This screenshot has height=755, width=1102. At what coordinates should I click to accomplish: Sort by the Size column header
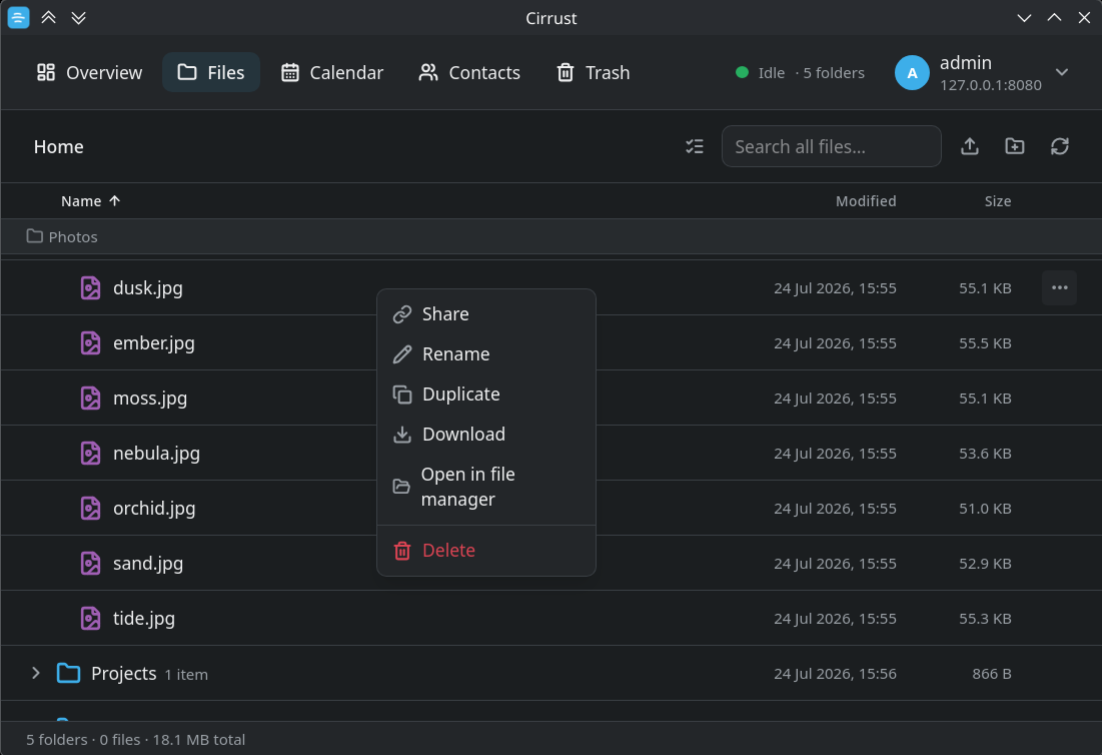point(997,201)
